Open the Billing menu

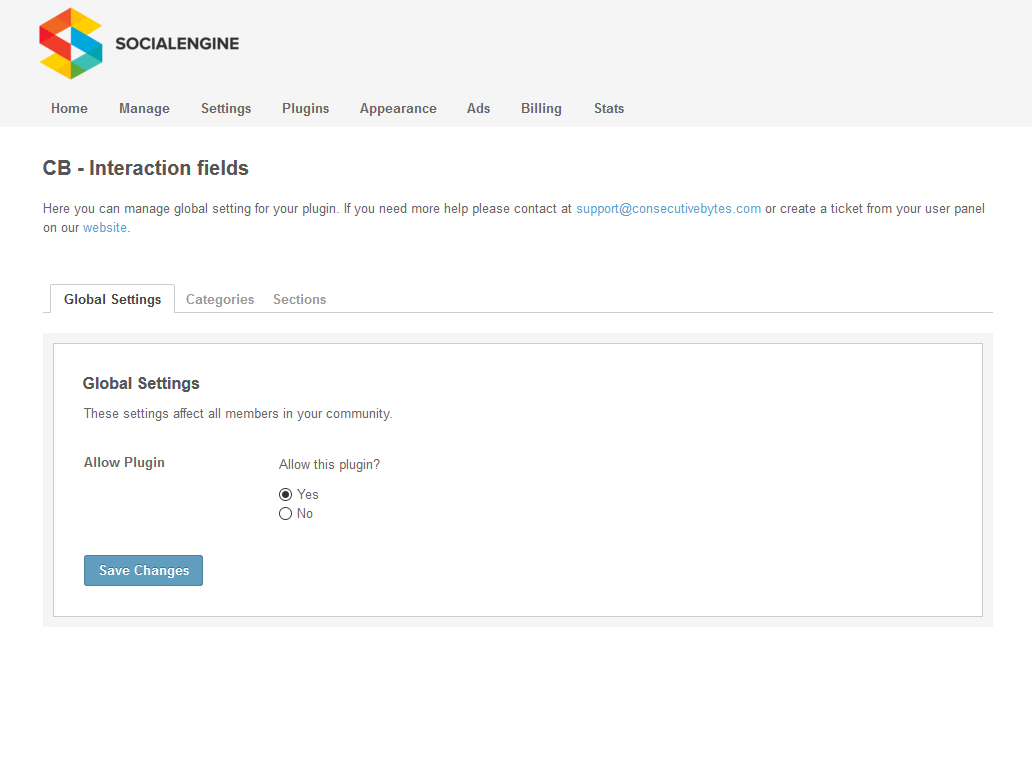click(x=541, y=108)
